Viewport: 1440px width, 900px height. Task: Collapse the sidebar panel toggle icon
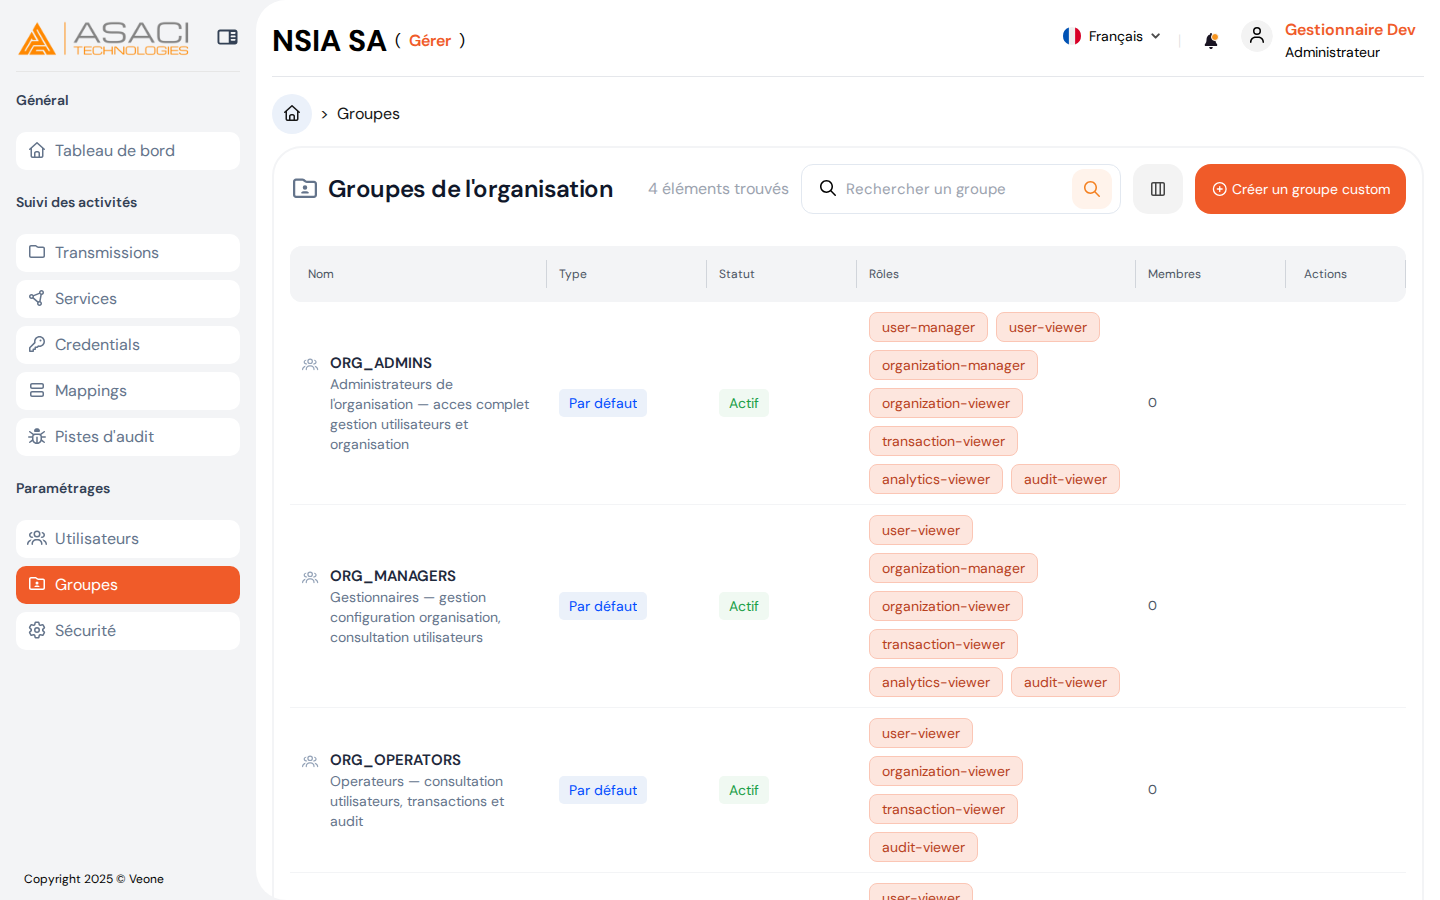[x=228, y=37]
